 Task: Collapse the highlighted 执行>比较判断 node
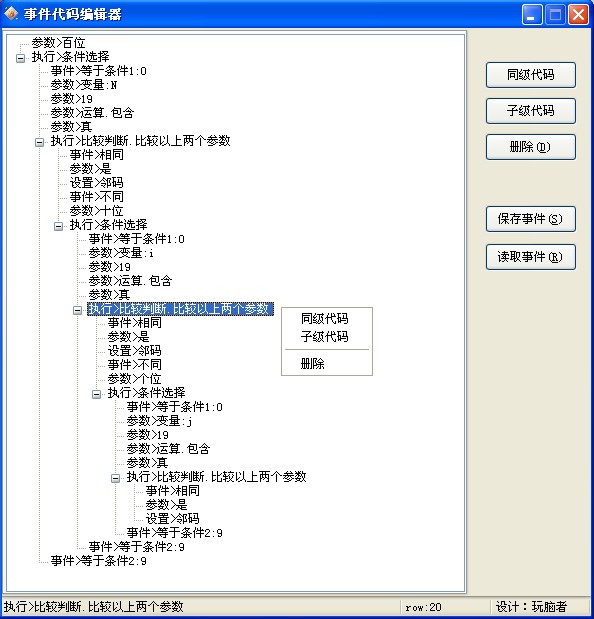(77, 310)
